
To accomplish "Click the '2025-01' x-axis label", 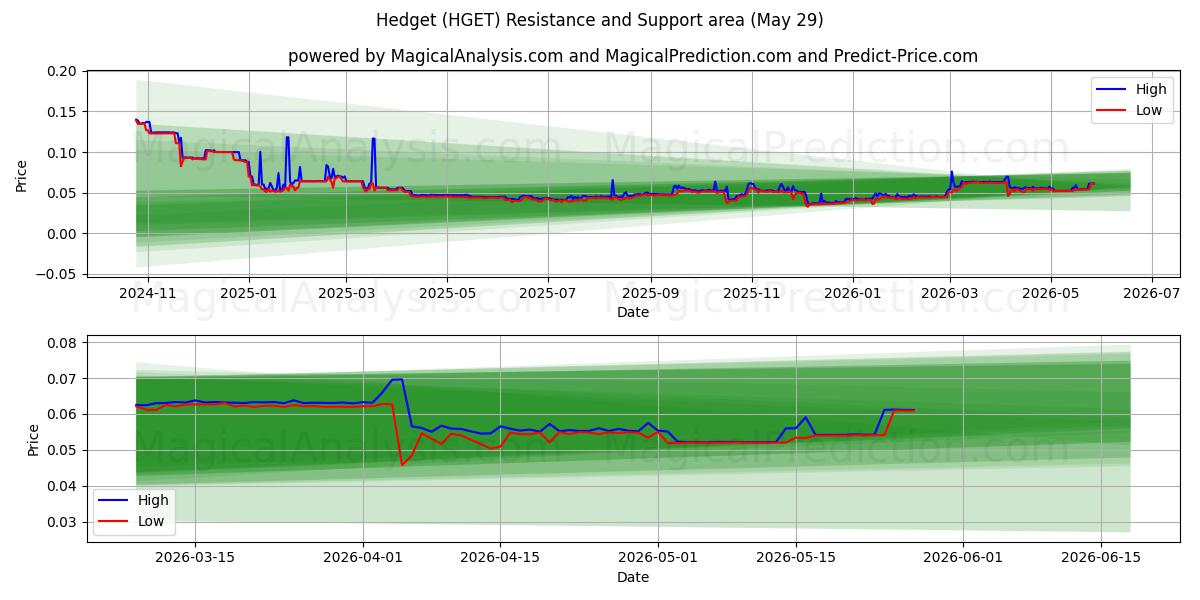I will click(249, 294).
